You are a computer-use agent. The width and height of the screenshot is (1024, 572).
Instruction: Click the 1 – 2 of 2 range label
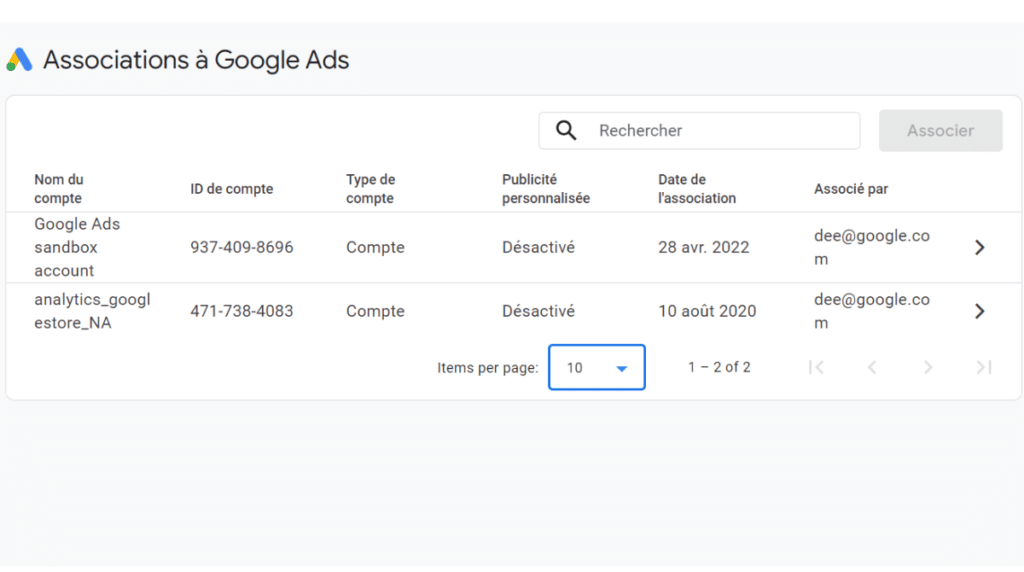(719, 367)
